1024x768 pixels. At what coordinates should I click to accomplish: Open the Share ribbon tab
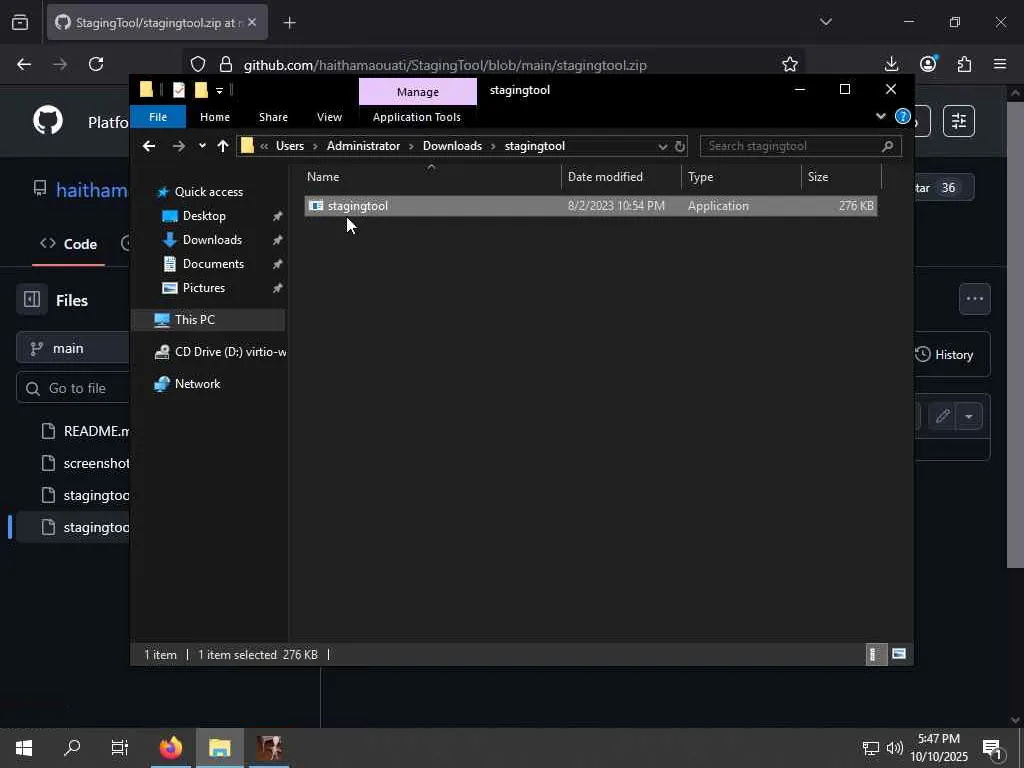coord(273,117)
